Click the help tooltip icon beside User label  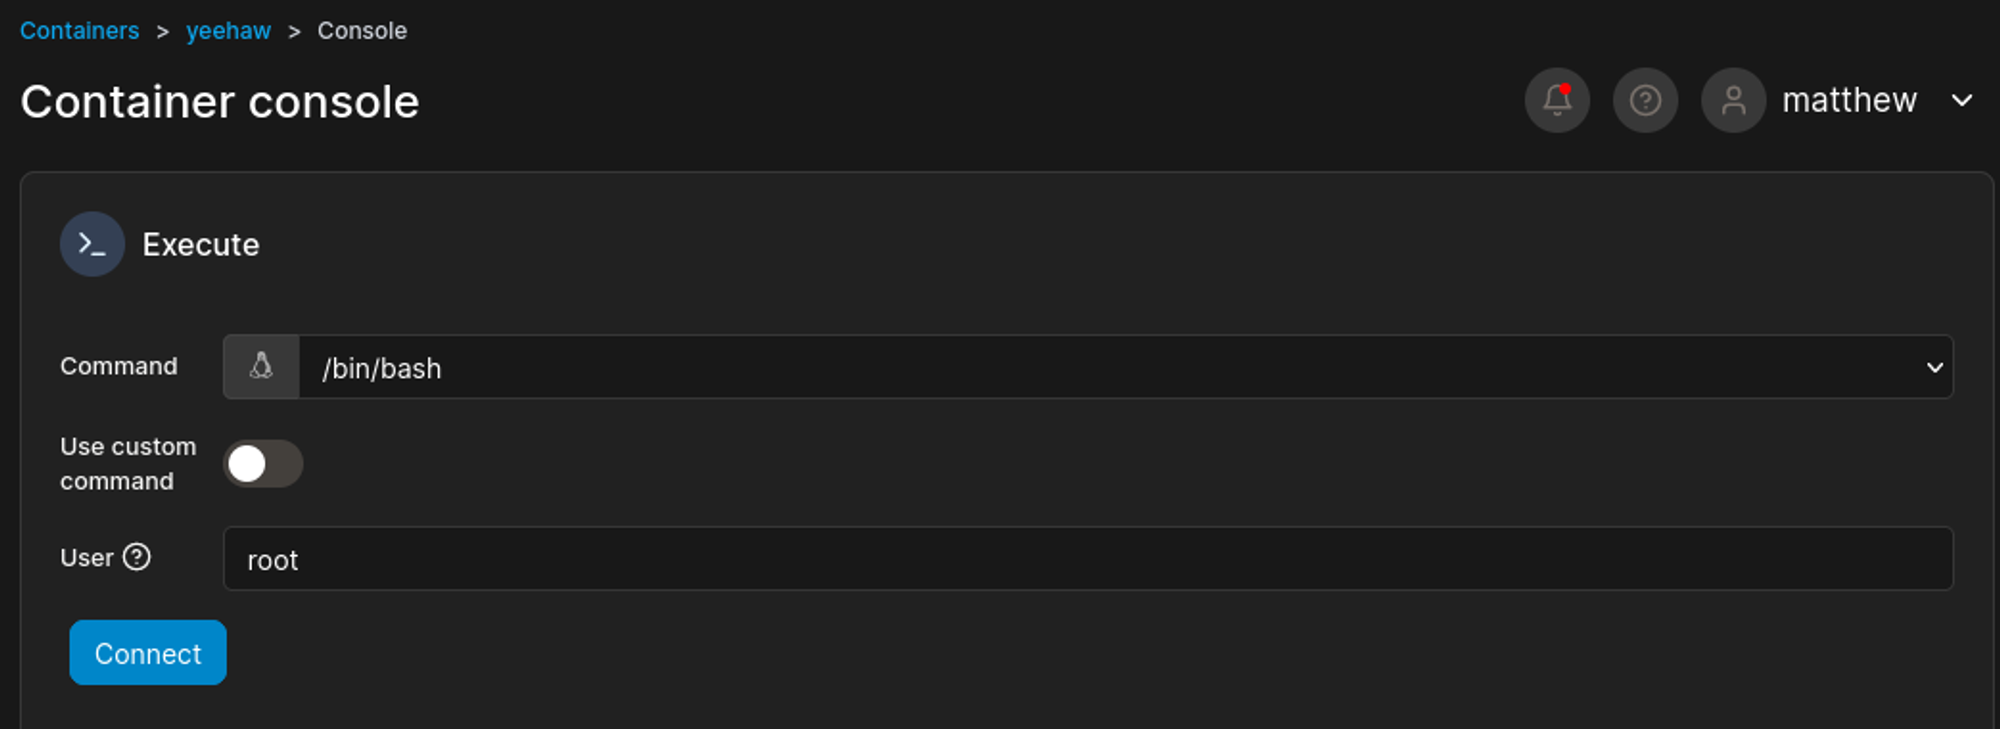(x=137, y=557)
